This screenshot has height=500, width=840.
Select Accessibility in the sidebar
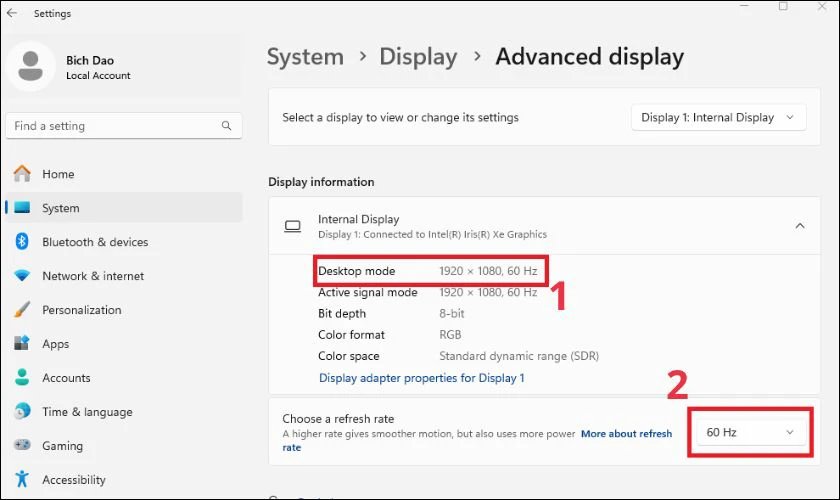point(73,480)
